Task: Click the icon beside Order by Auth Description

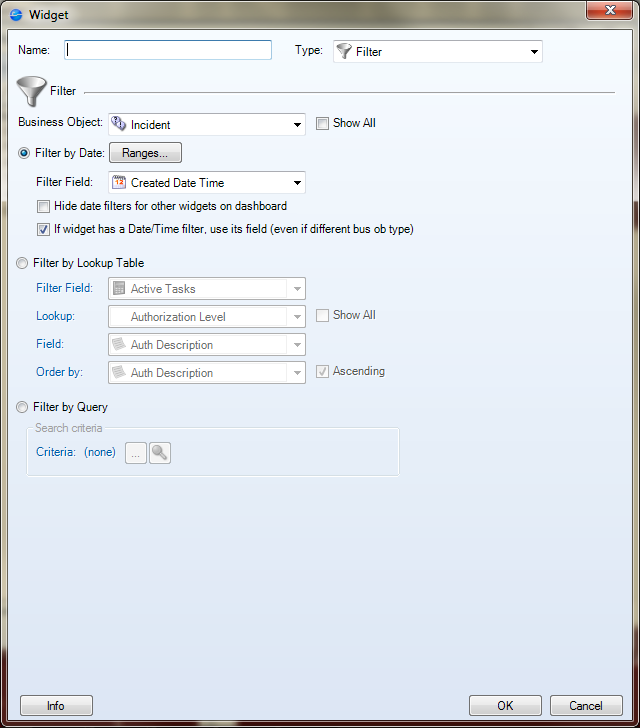Action: (x=119, y=372)
